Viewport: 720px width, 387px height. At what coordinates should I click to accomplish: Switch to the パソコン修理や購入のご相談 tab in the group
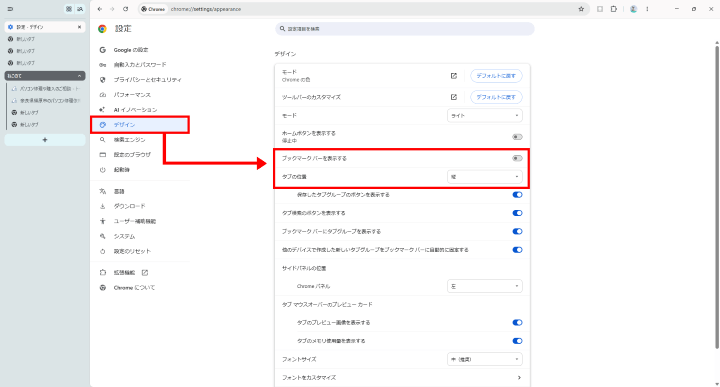point(46,89)
